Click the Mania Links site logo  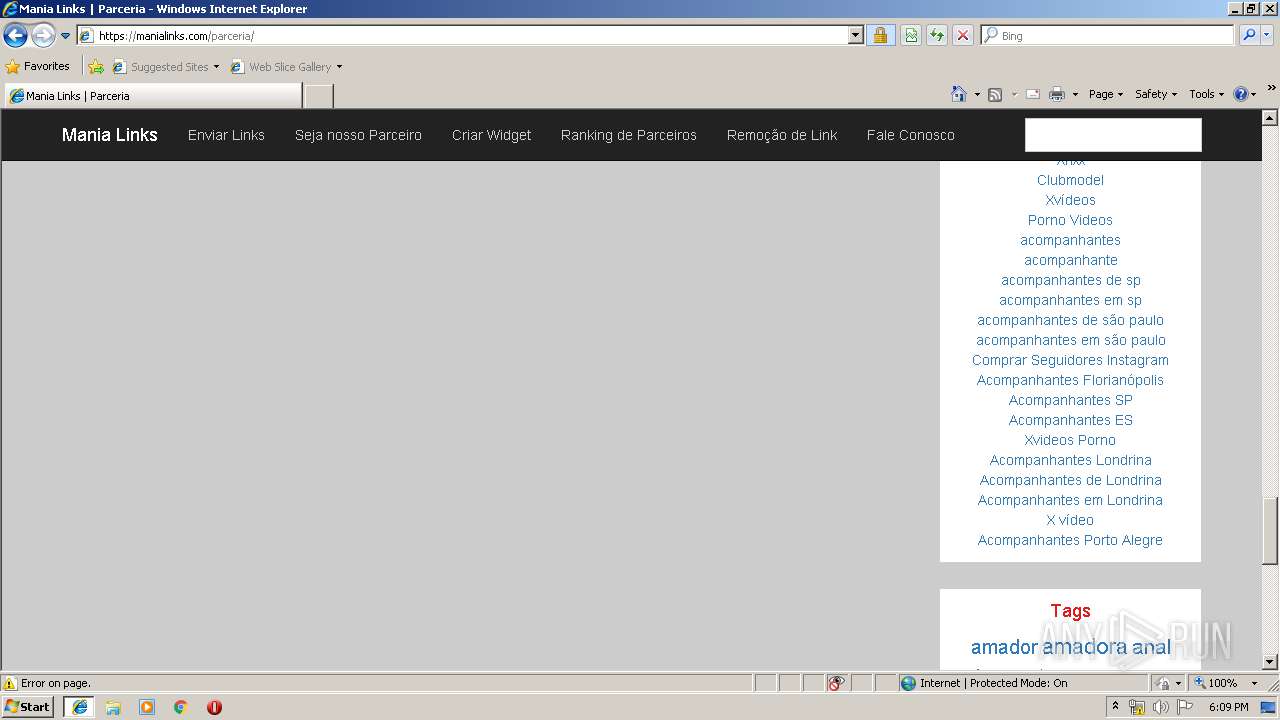pos(110,135)
